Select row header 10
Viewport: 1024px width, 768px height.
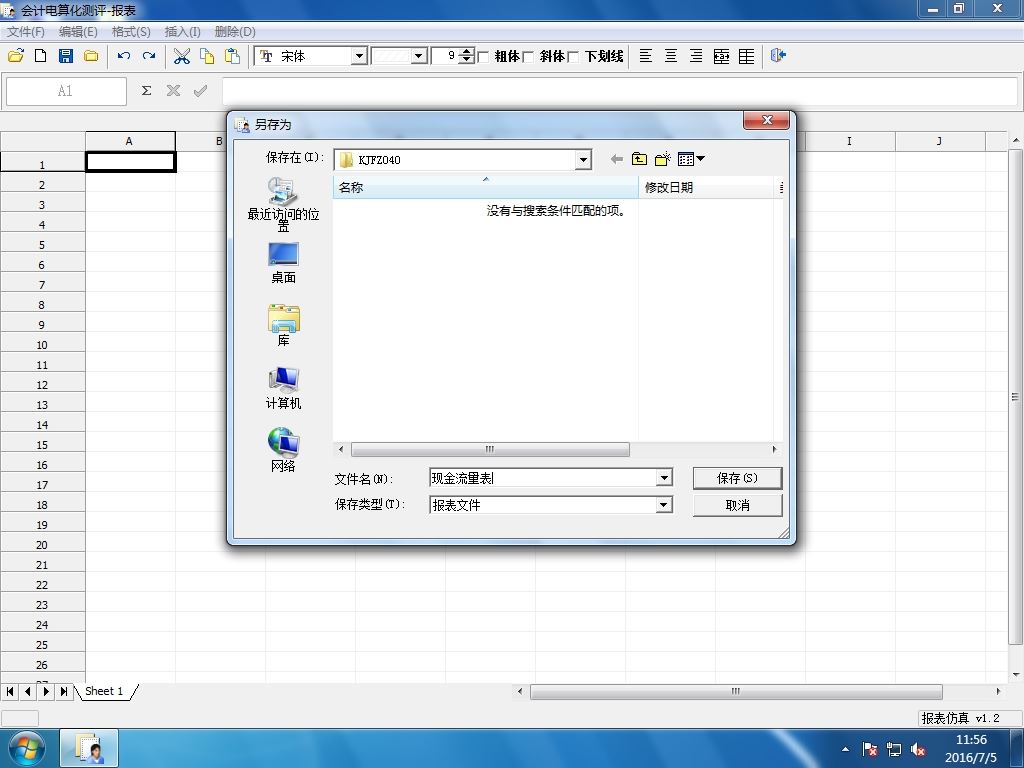[42, 345]
